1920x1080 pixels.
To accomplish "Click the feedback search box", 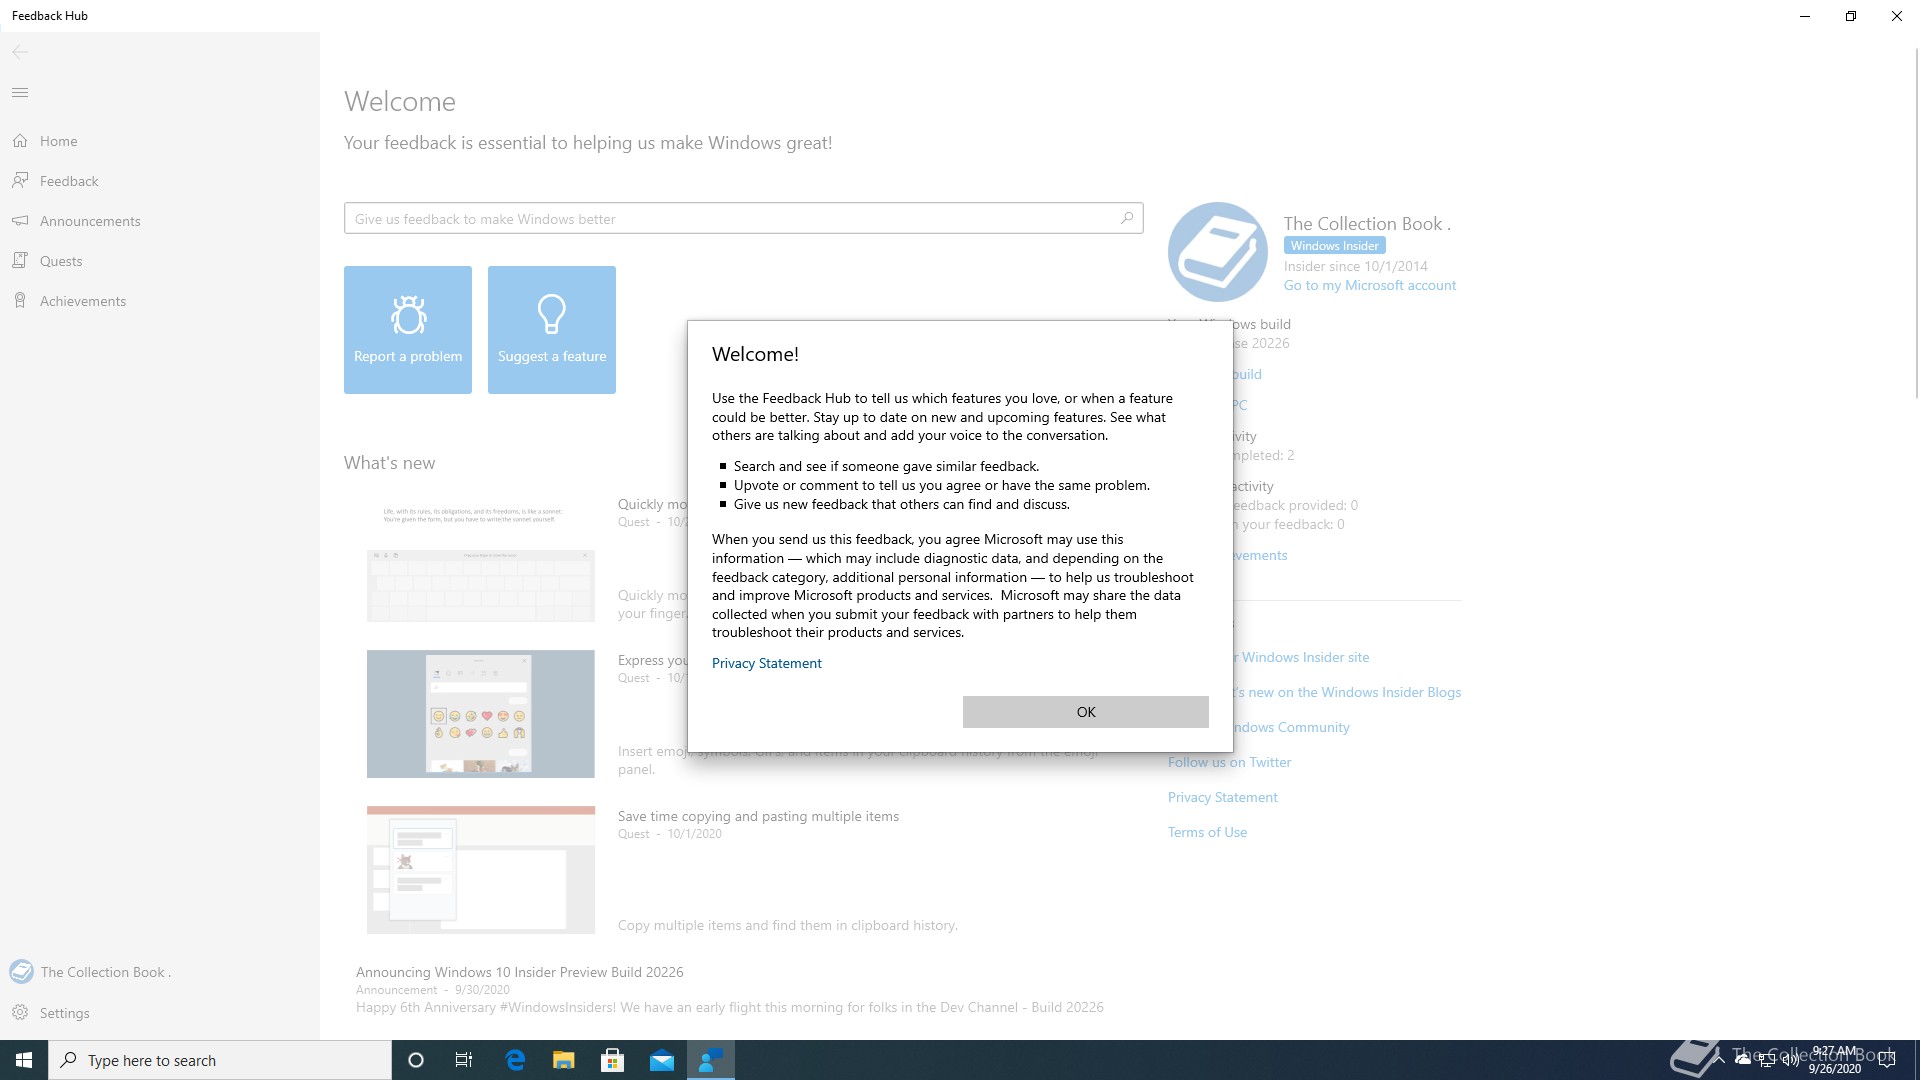I will [743, 219].
